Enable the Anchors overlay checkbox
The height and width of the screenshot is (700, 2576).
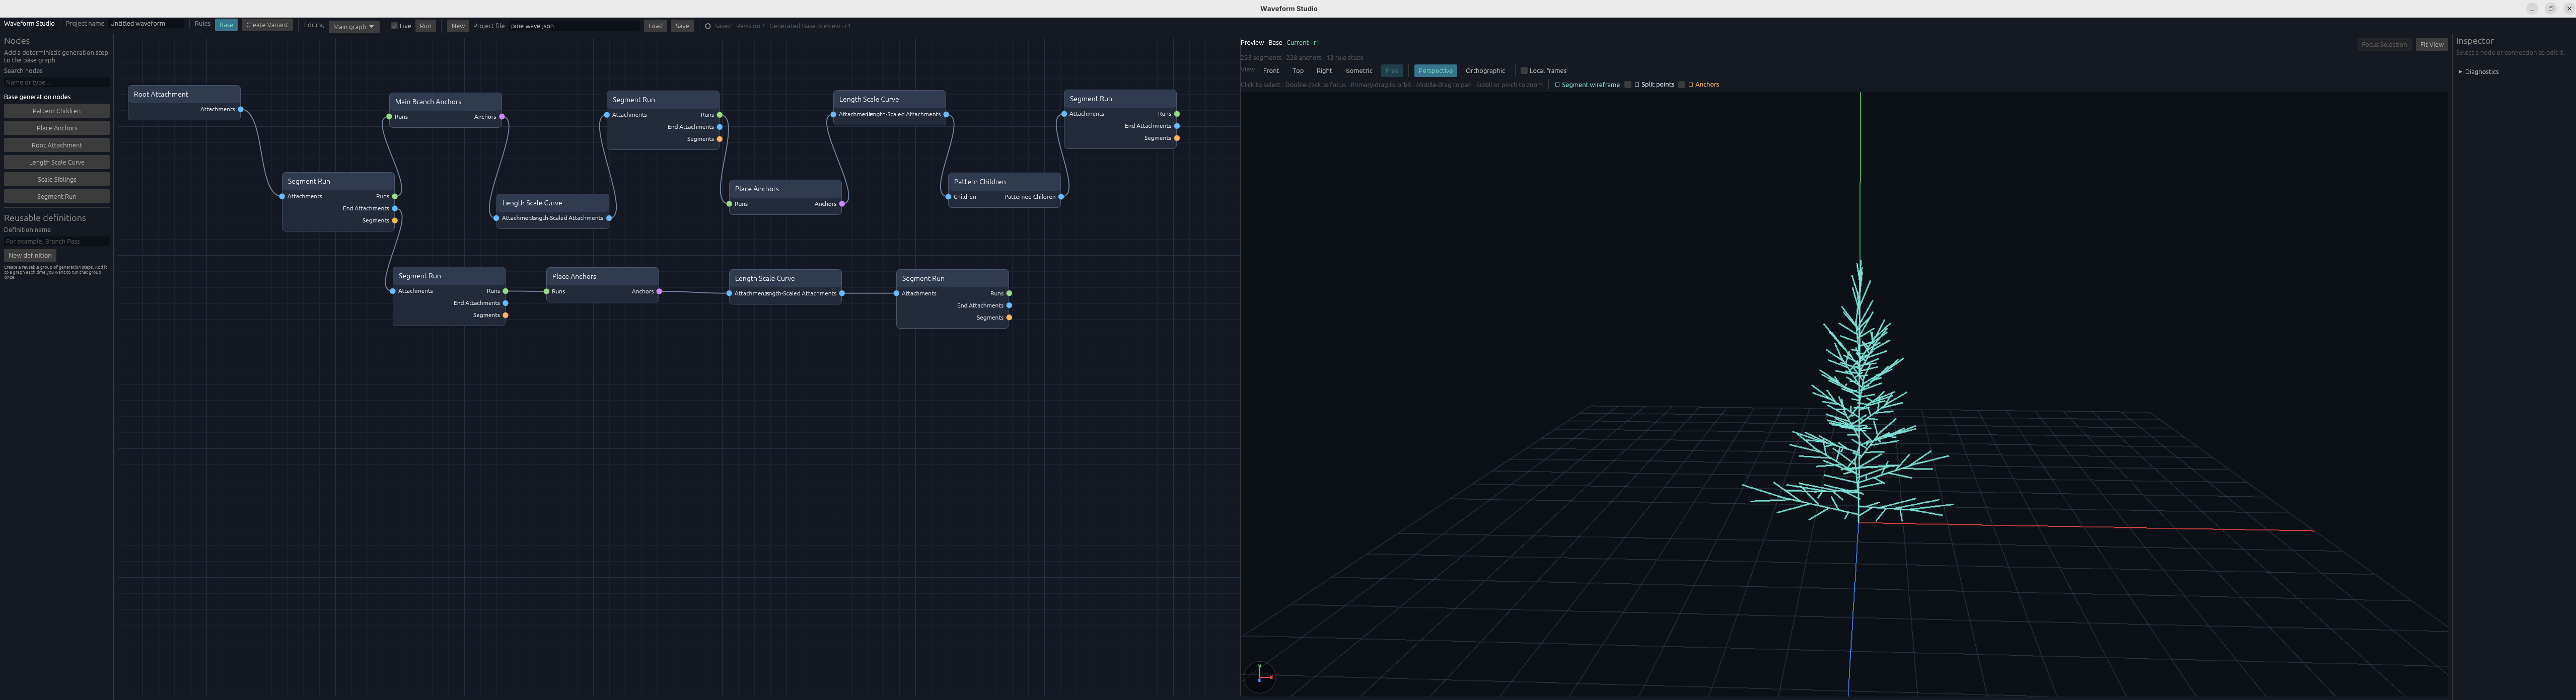point(1682,85)
